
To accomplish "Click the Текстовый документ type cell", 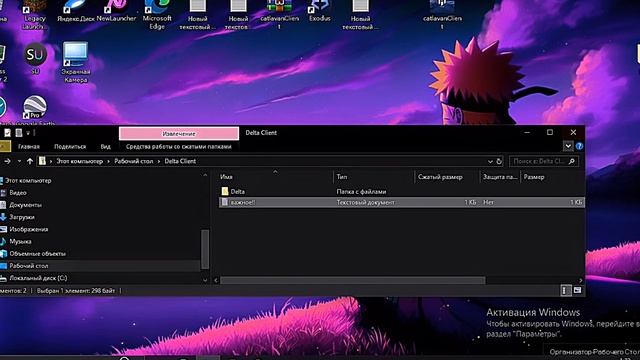I will (366, 202).
